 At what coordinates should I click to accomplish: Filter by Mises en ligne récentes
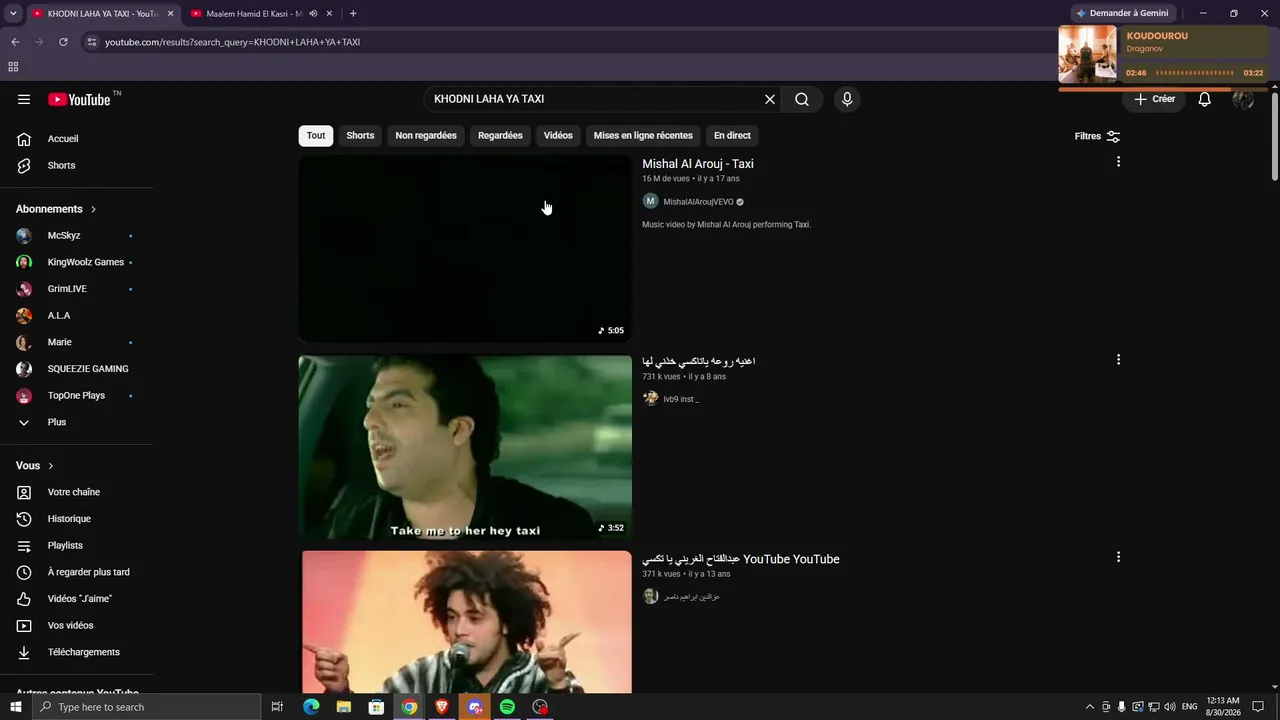tap(643, 136)
